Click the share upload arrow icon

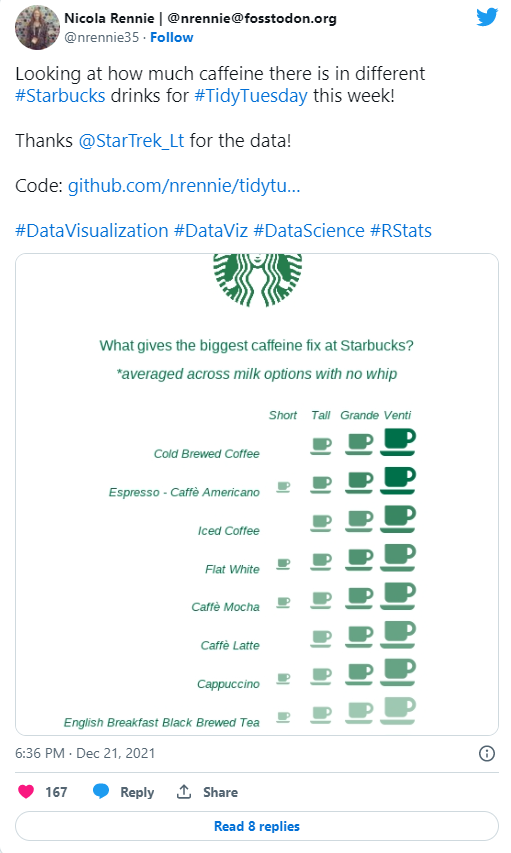pos(184,792)
